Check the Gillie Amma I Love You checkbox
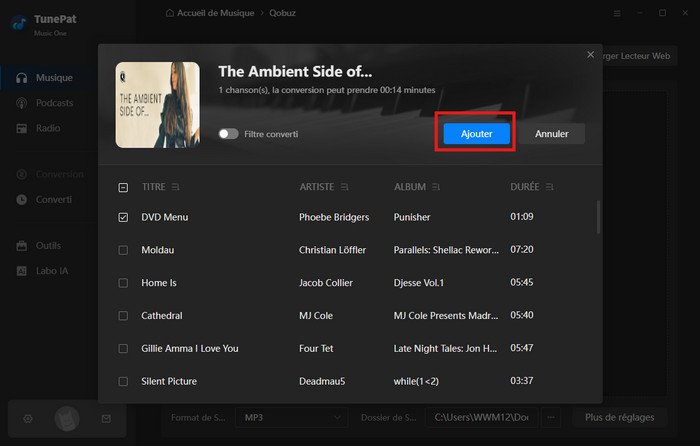Screen dimensions: 700x446 click(x=123, y=349)
